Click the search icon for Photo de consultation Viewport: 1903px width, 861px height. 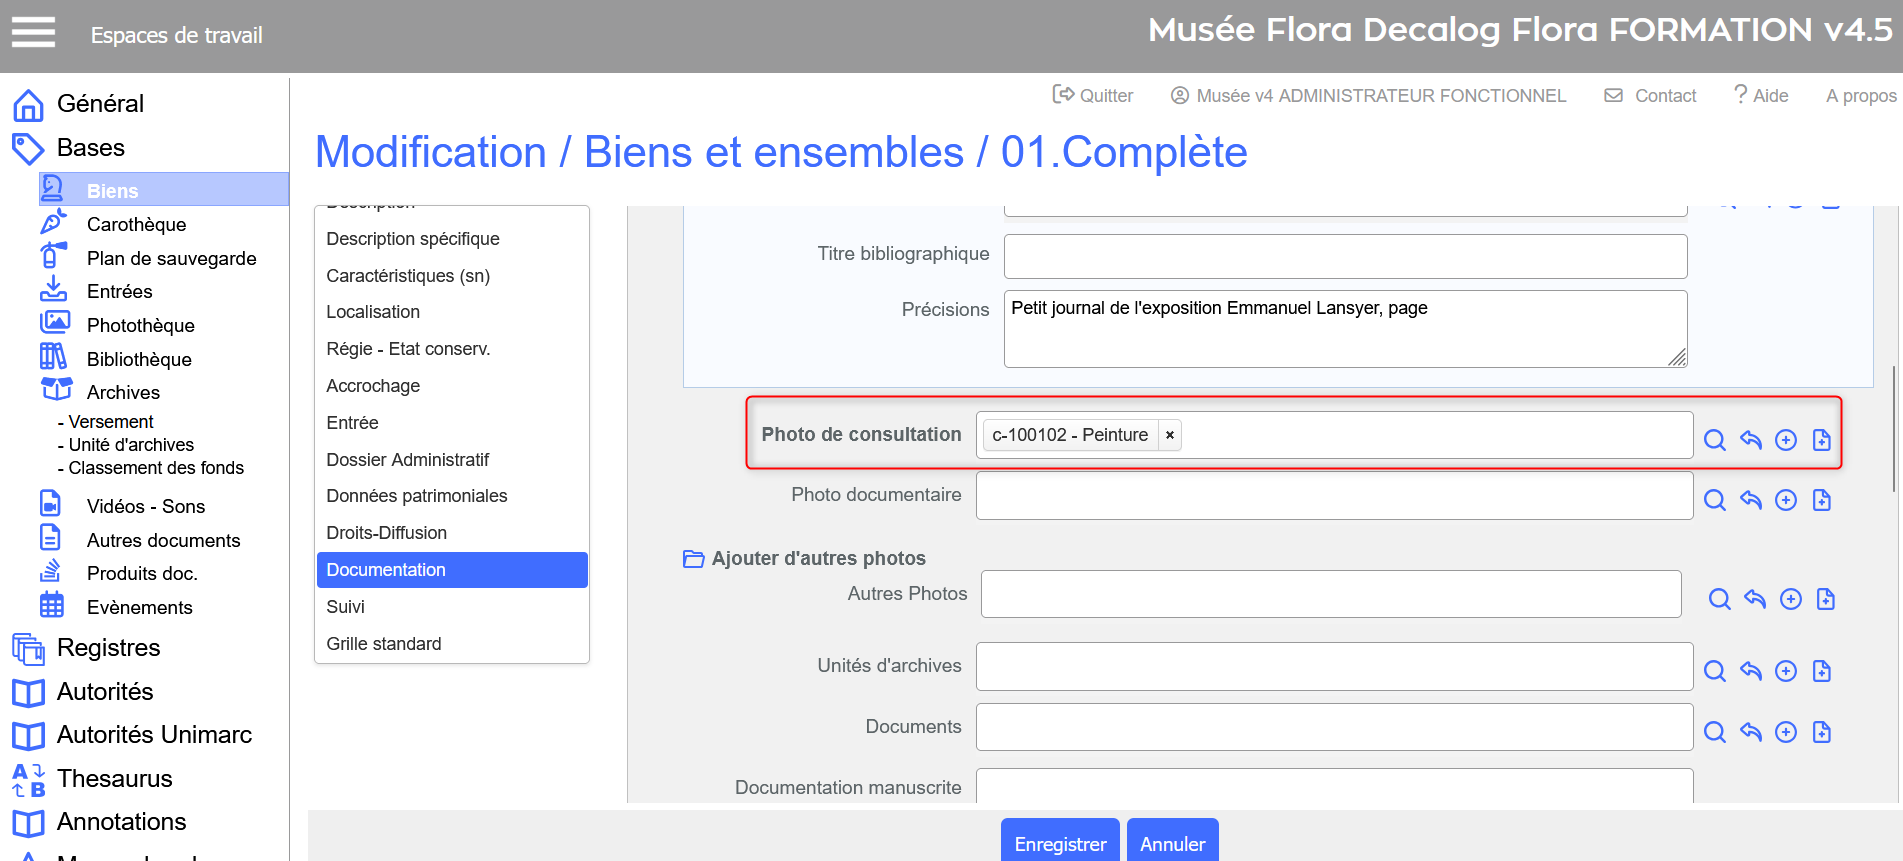1714,440
